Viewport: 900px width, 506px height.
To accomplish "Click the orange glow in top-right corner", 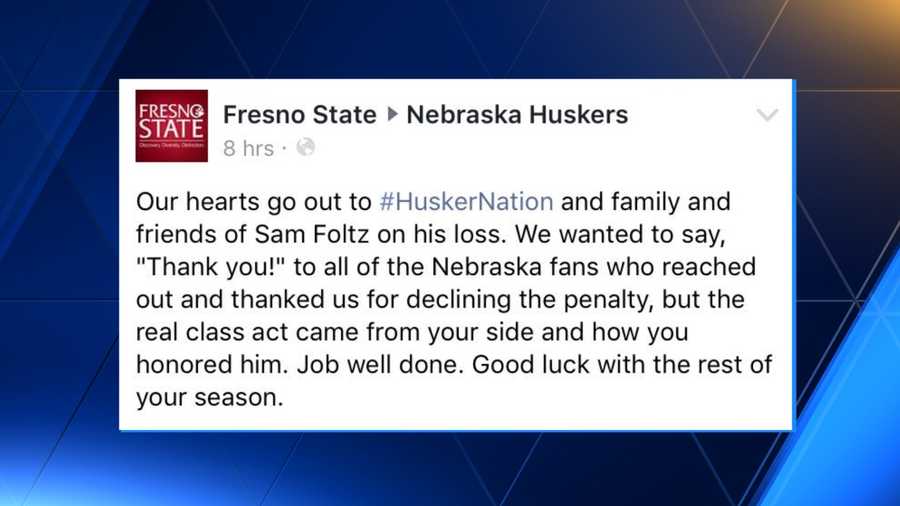I will pos(866,23).
